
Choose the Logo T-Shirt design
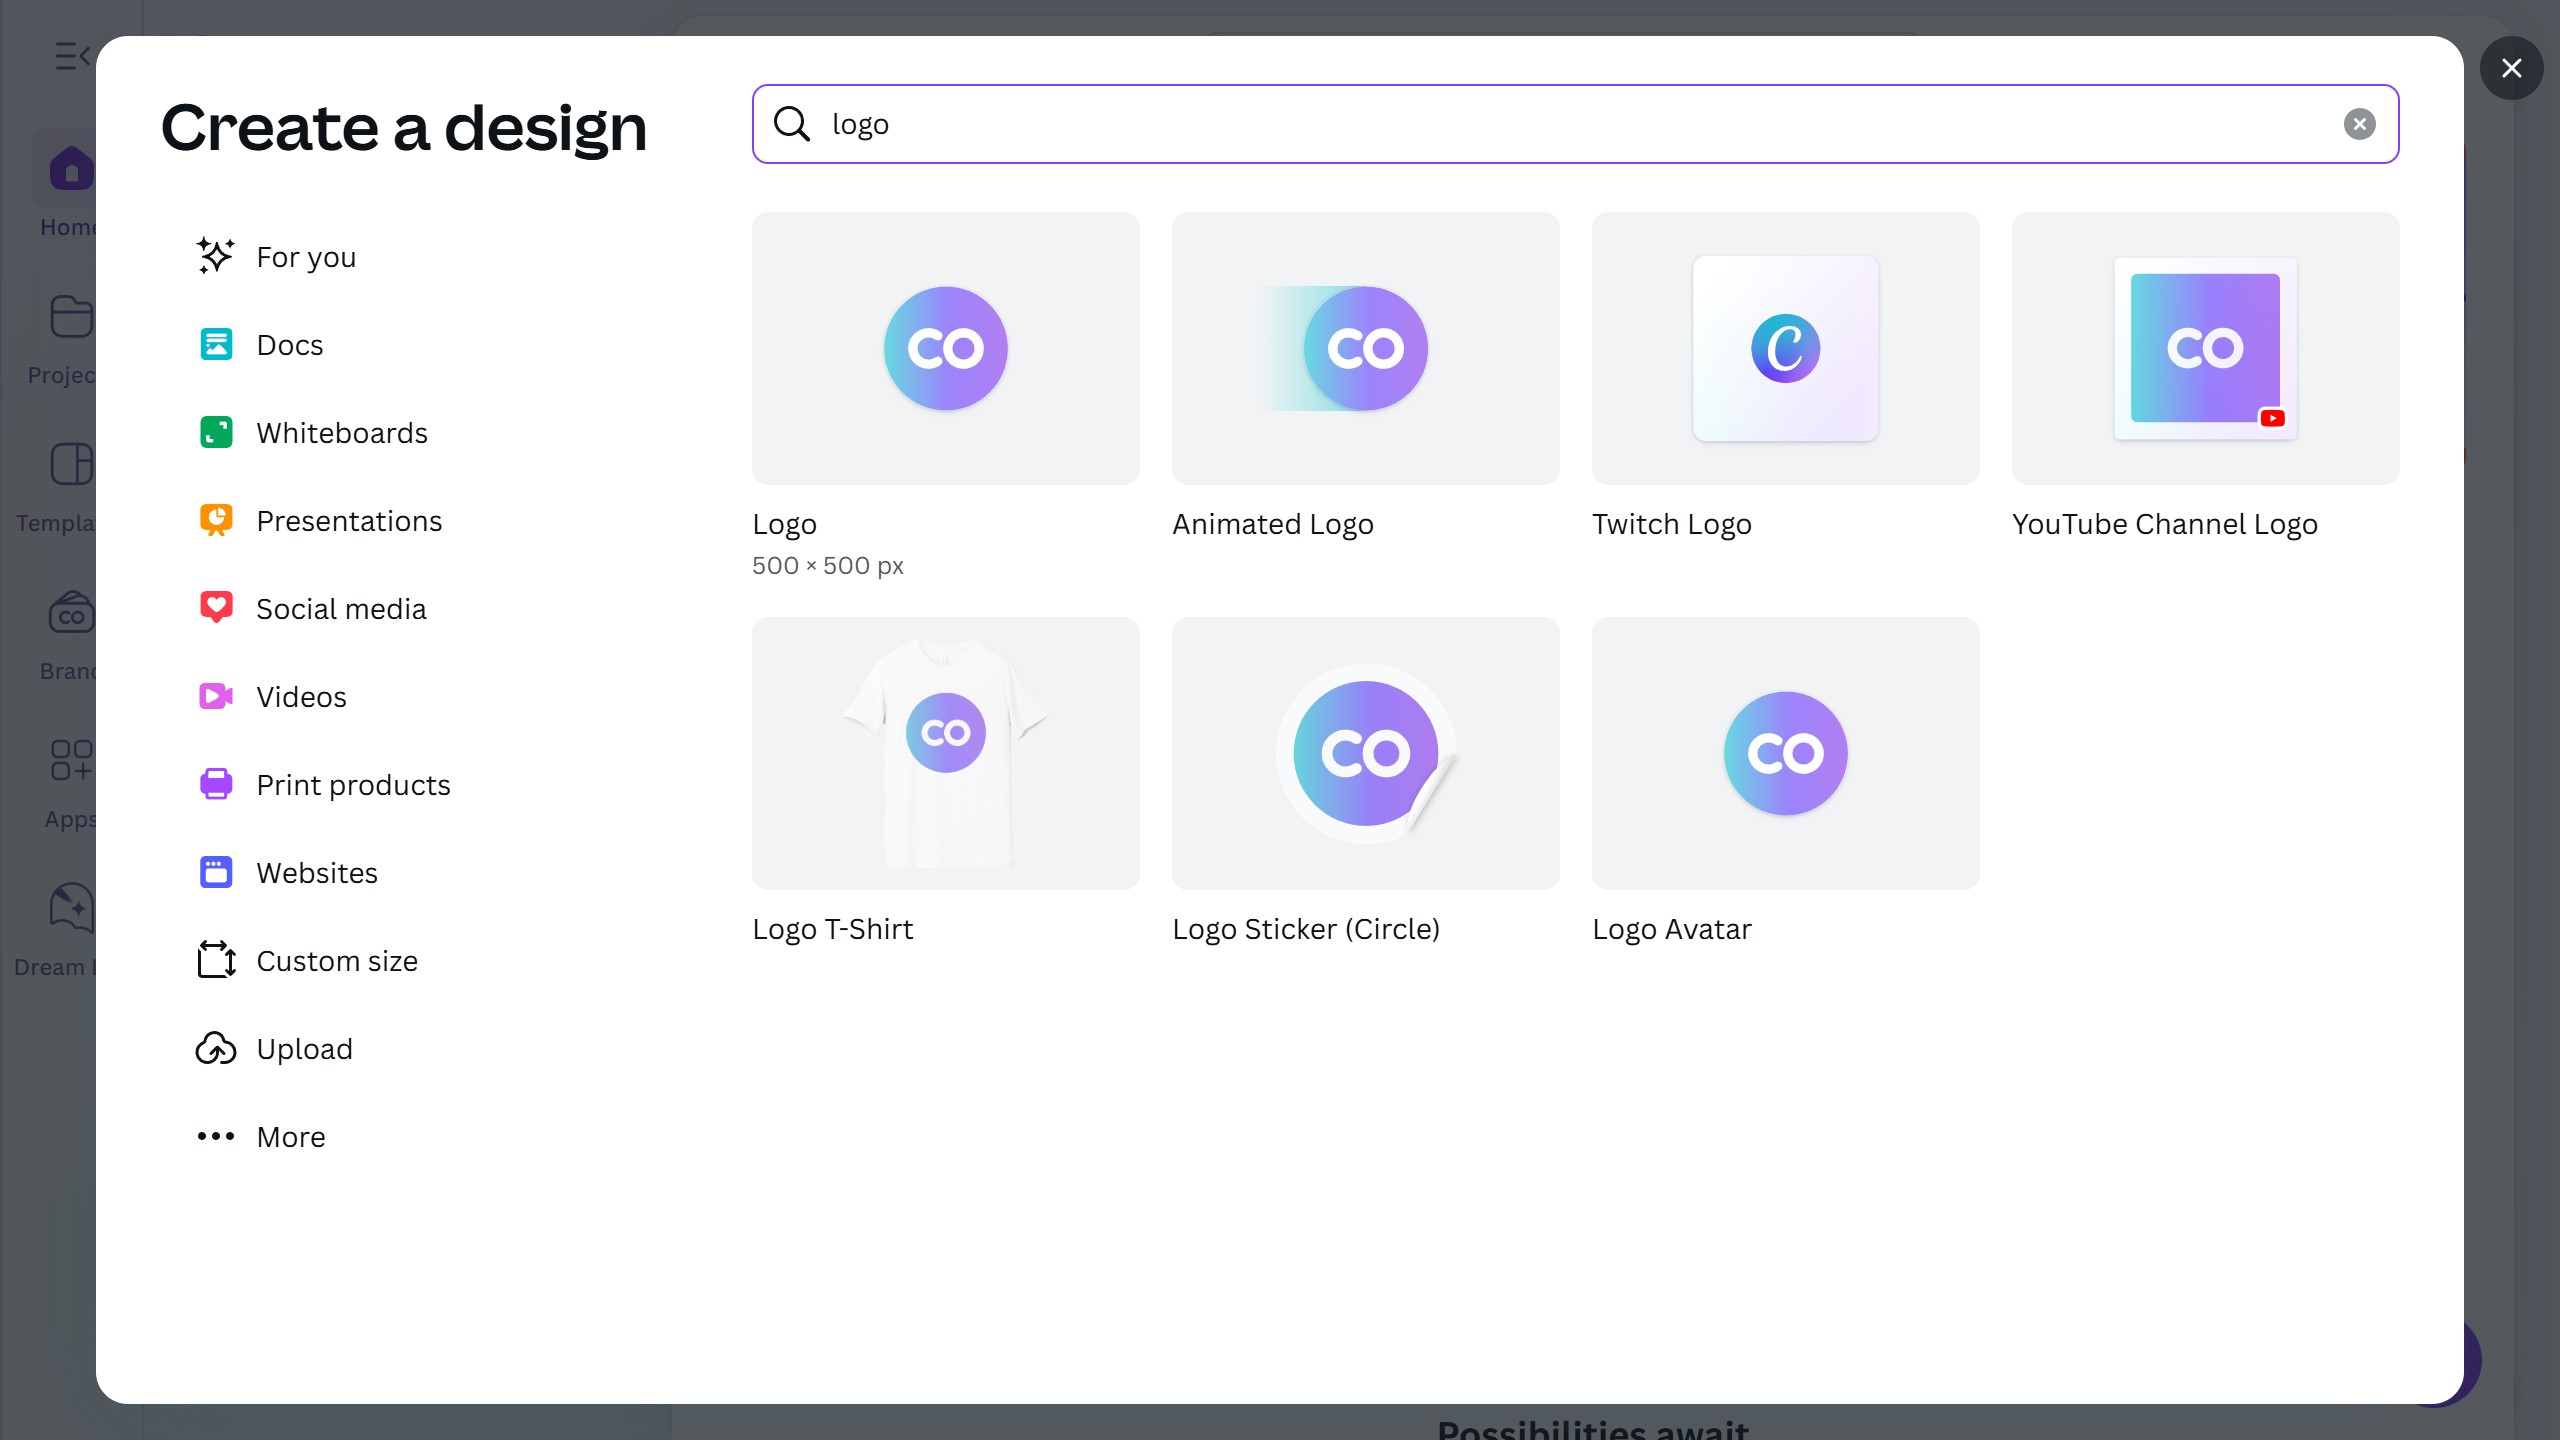(945, 754)
